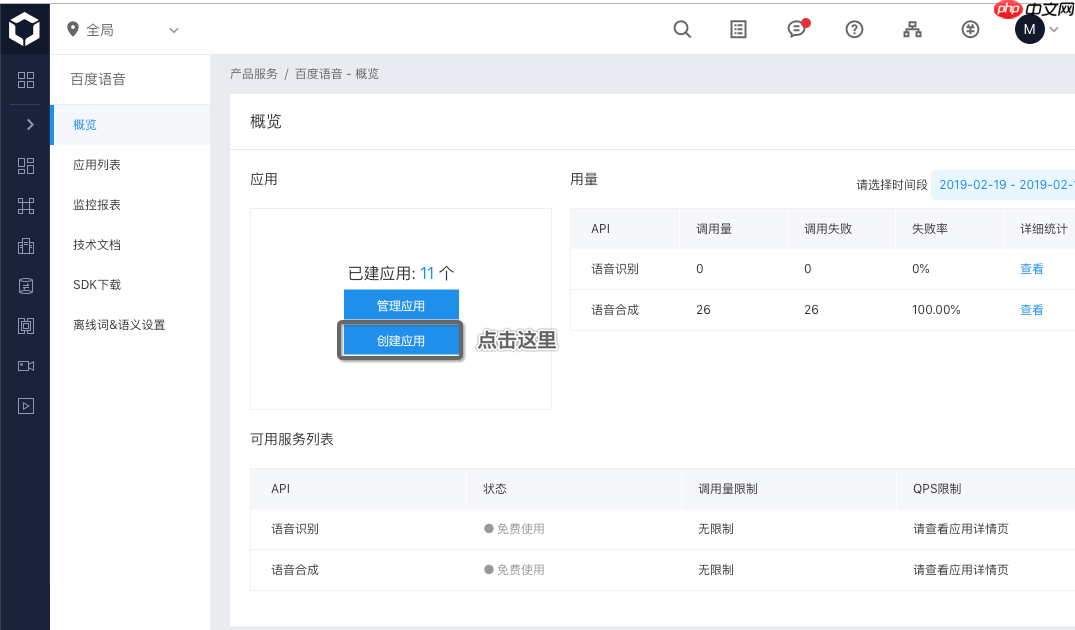Open the 监控报表 menu item
The width and height of the screenshot is (1075, 630).
(x=95, y=205)
